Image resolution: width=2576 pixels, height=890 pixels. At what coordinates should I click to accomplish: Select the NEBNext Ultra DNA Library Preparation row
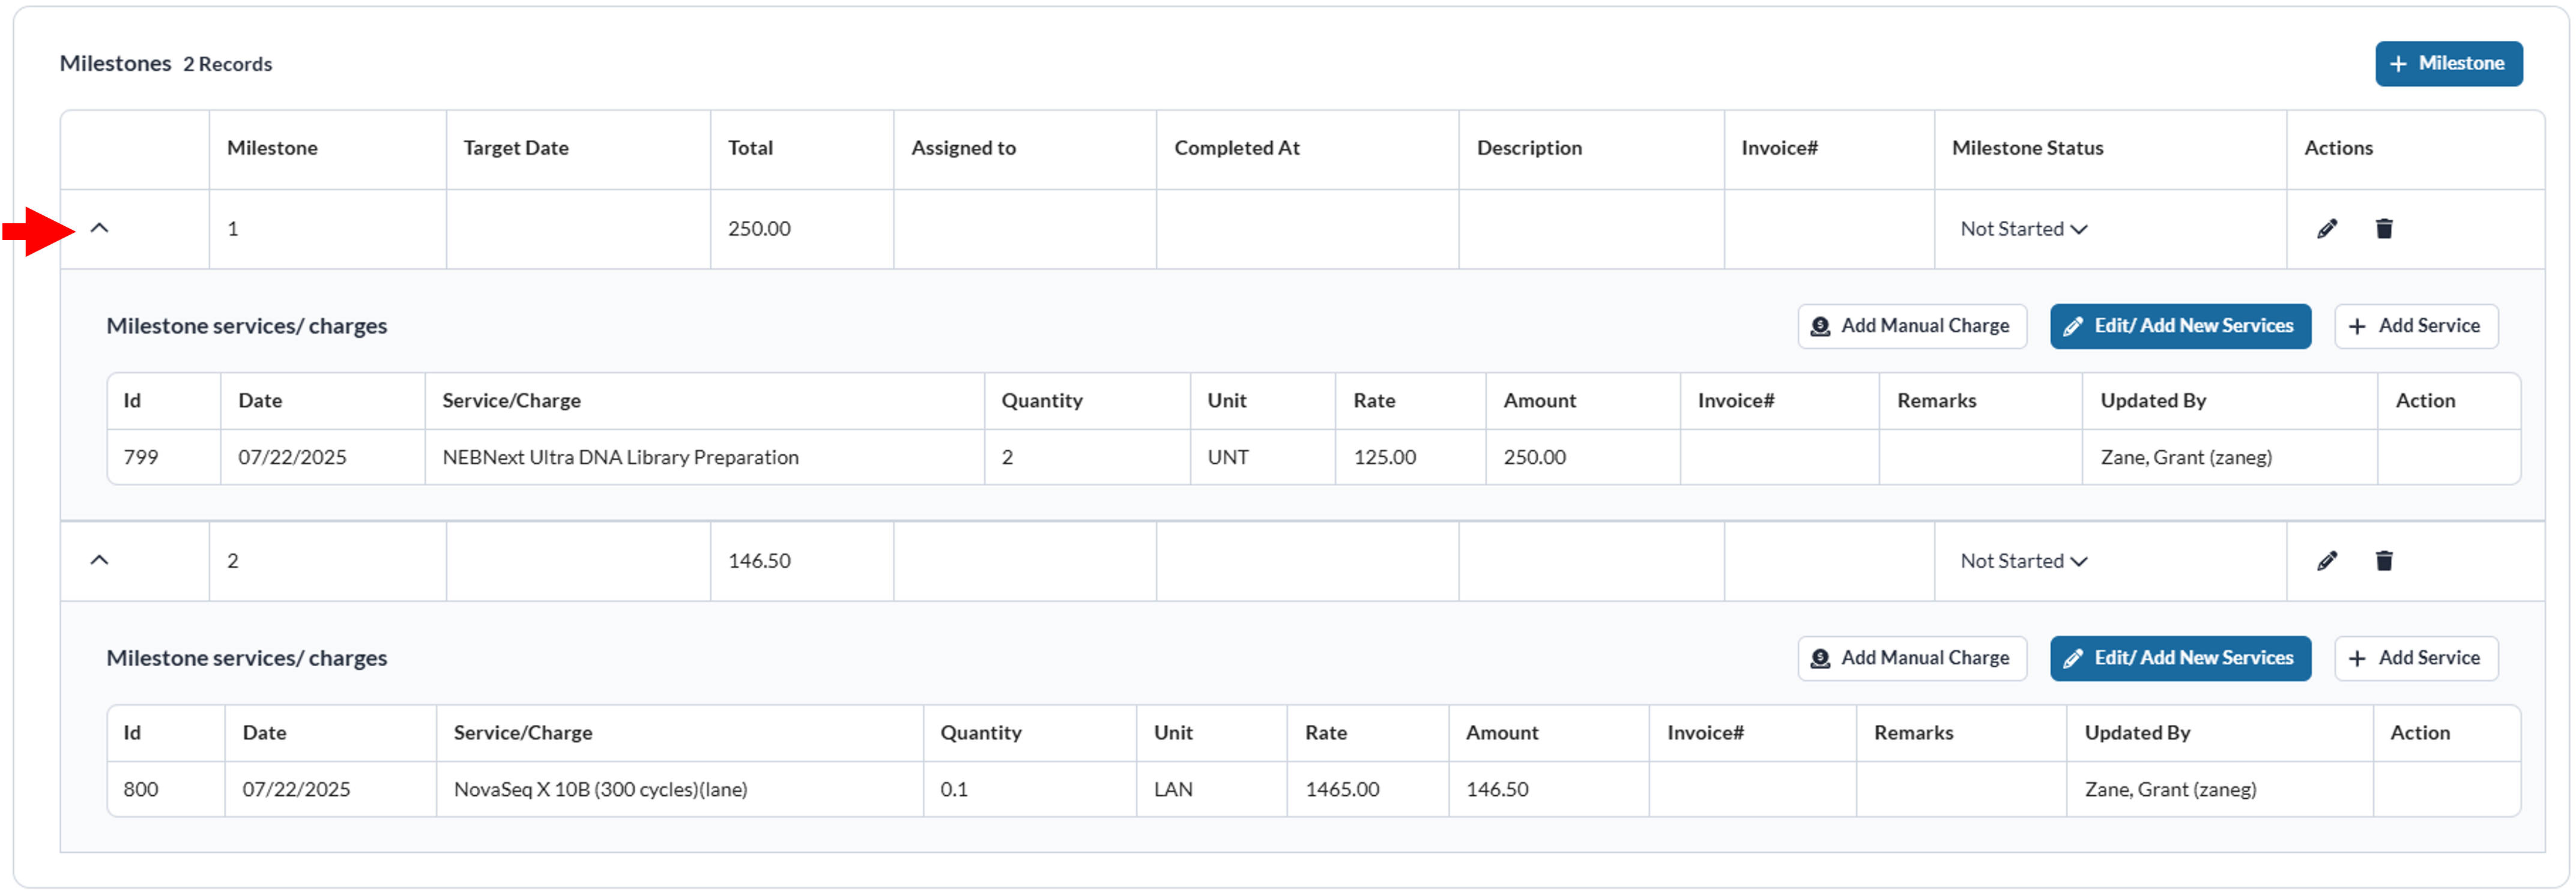(x=620, y=457)
